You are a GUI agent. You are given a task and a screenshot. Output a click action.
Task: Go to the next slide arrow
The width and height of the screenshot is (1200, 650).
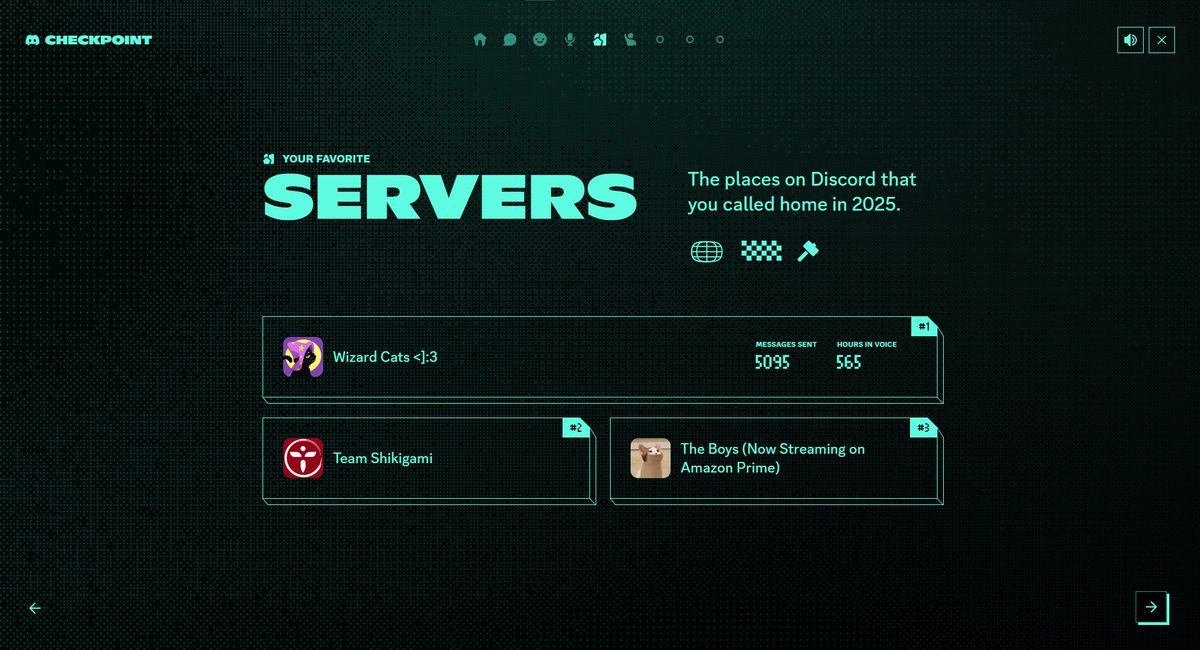pos(1151,607)
